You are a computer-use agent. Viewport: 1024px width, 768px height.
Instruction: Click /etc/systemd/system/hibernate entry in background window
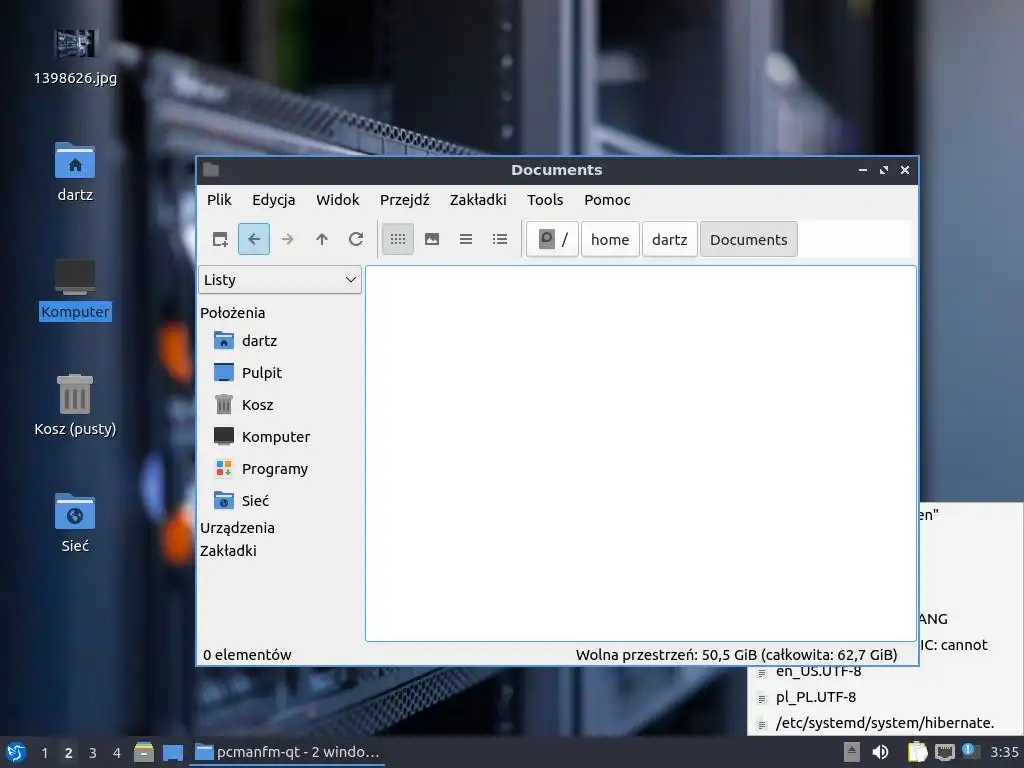pyautogui.click(x=884, y=723)
